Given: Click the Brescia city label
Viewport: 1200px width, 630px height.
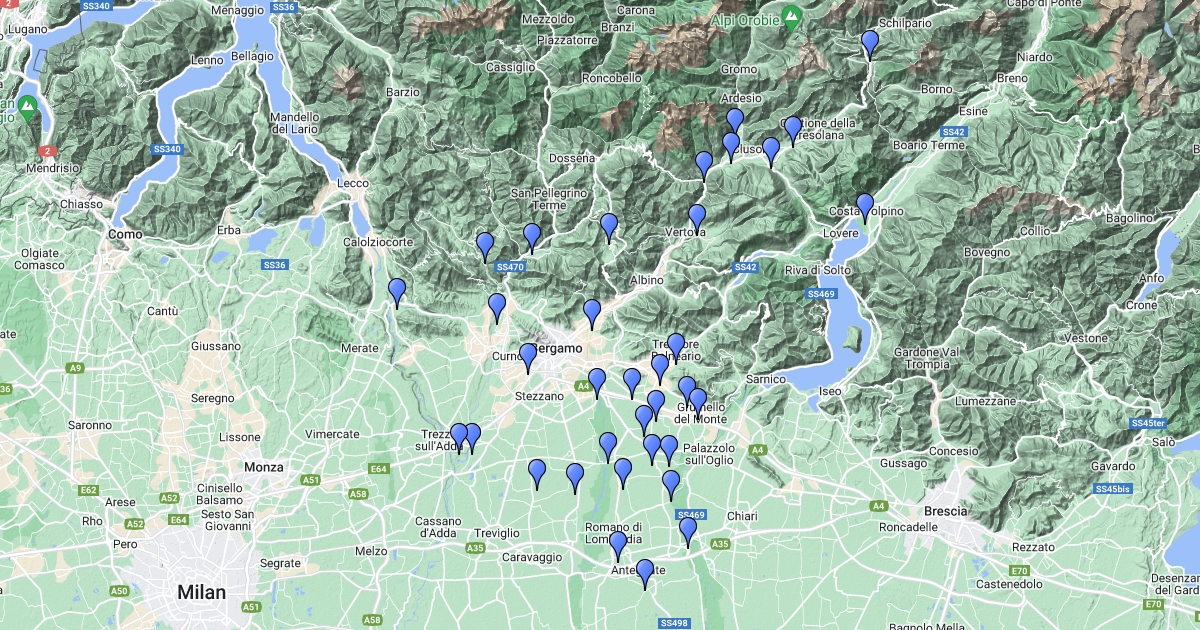Looking at the screenshot, I should (x=945, y=511).
